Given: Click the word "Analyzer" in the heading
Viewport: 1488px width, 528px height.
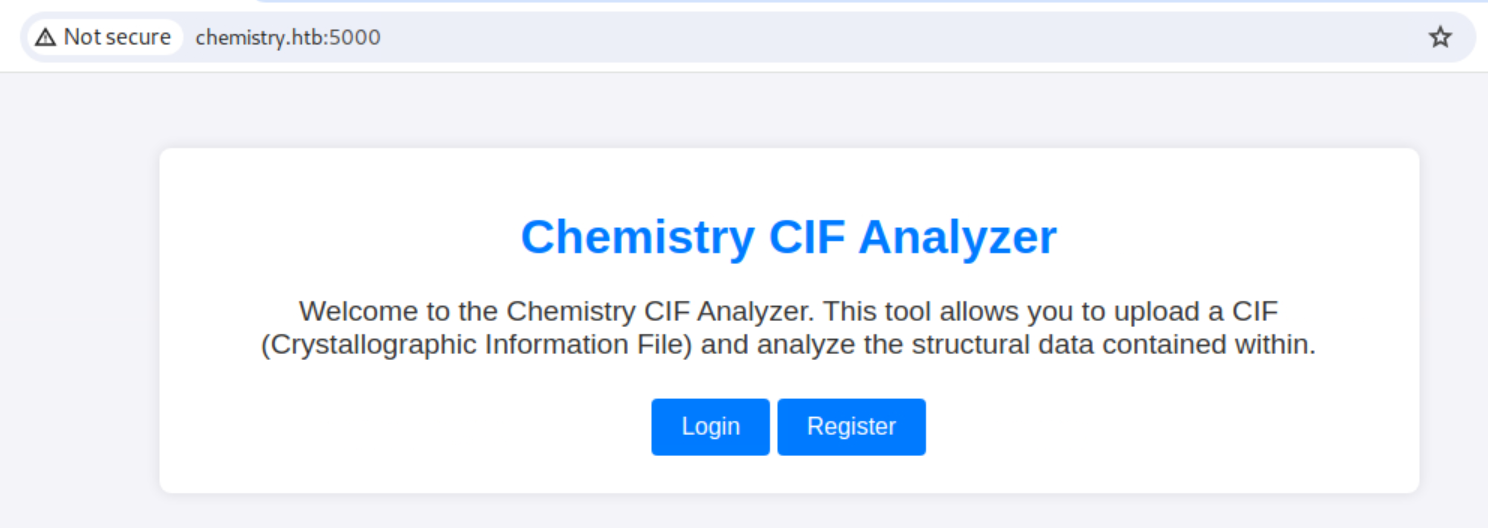Looking at the screenshot, I should tap(957, 238).
